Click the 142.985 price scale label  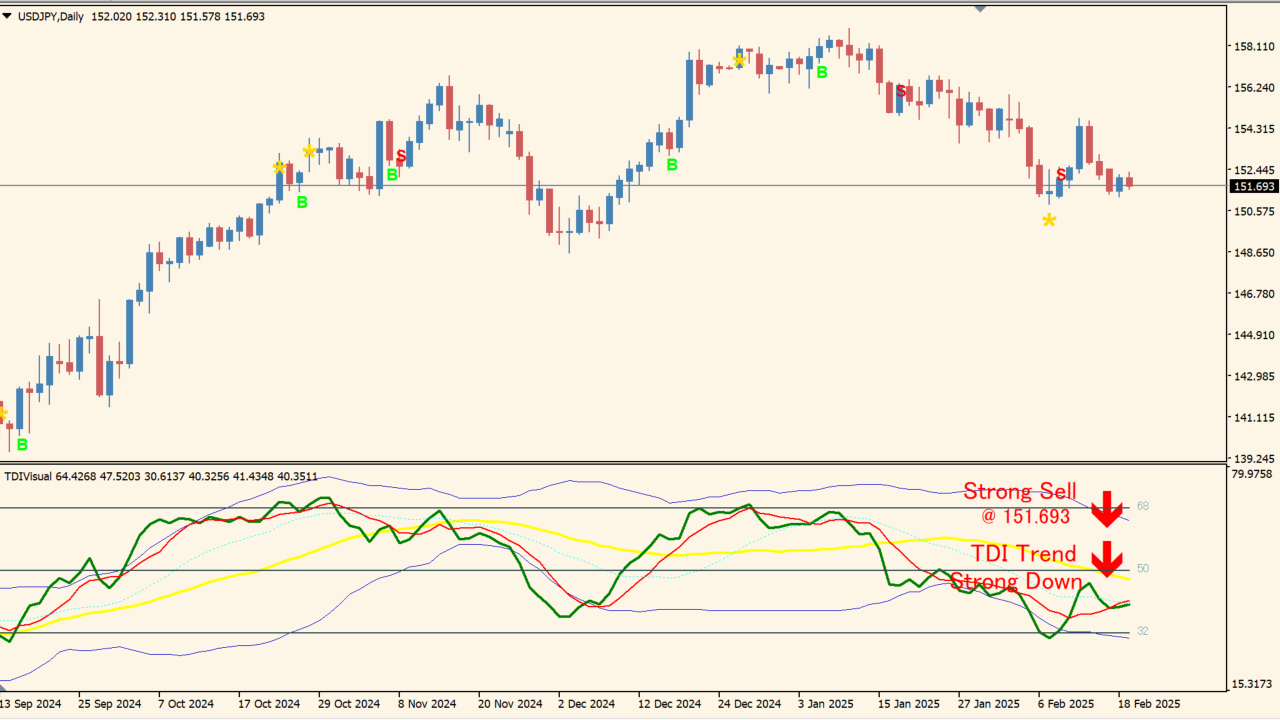click(1255, 376)
